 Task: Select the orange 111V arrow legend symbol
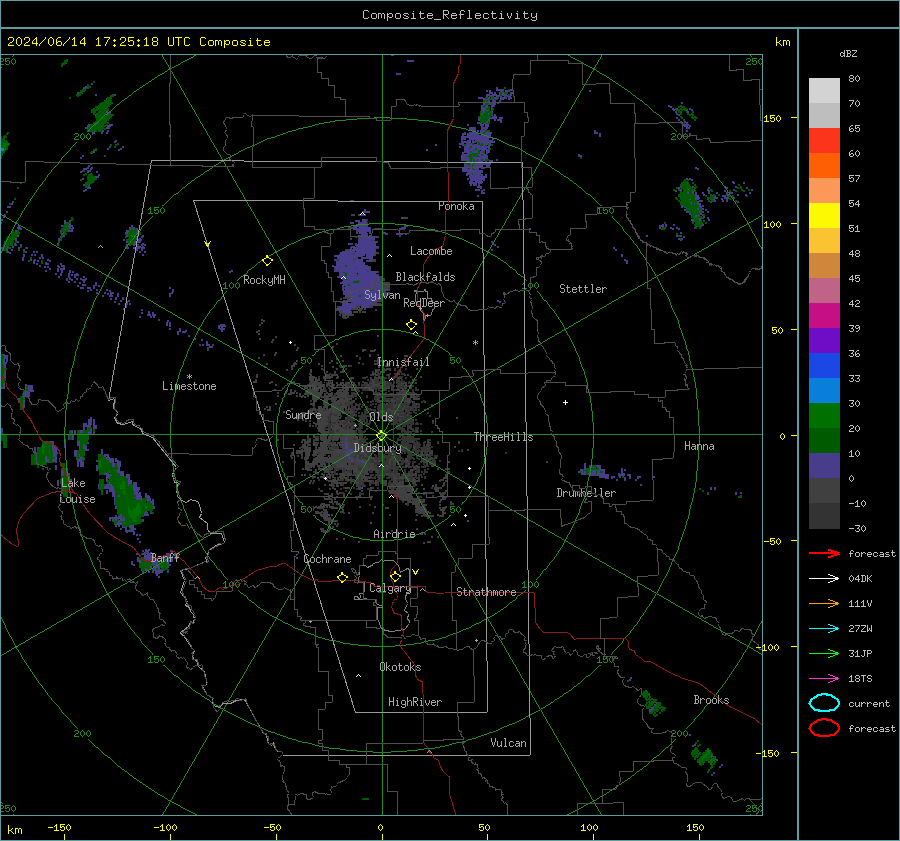click(x=824, y=603)
